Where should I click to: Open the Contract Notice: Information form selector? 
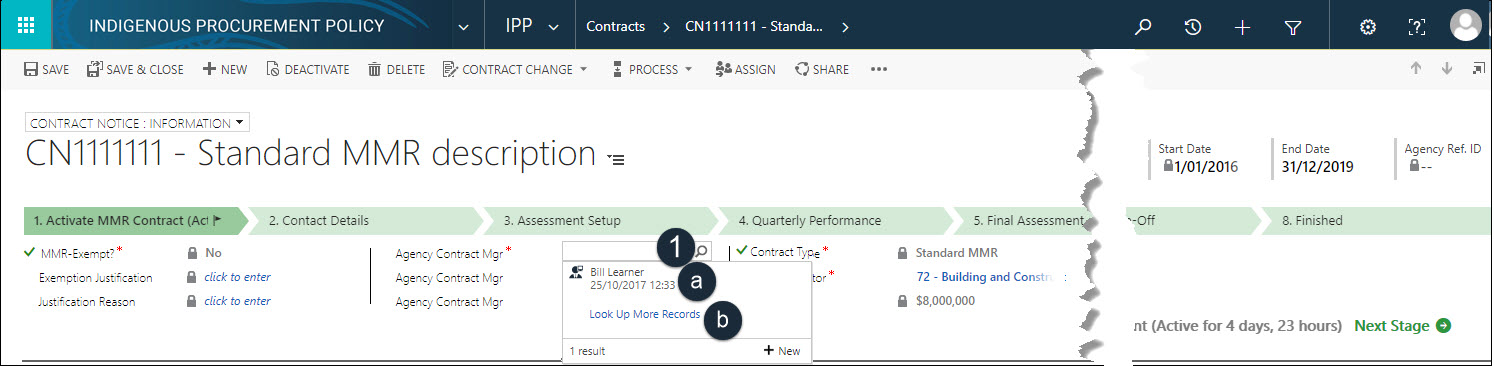coord(137,123)
